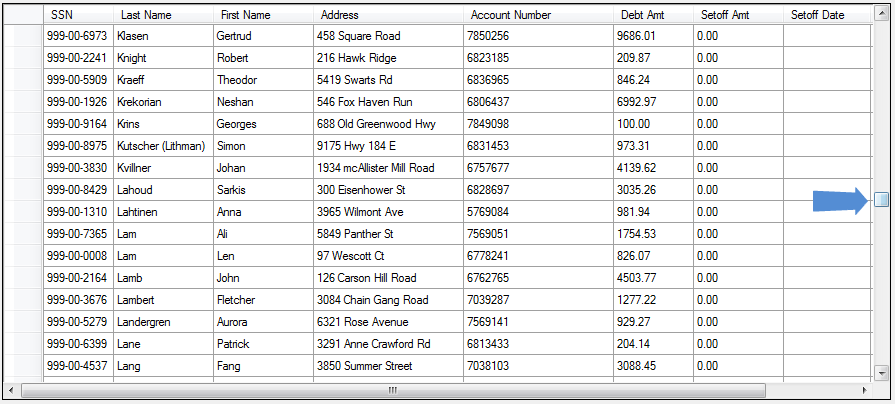Select the row header for Lang row
Screen dimensions: 895x404
23,366
